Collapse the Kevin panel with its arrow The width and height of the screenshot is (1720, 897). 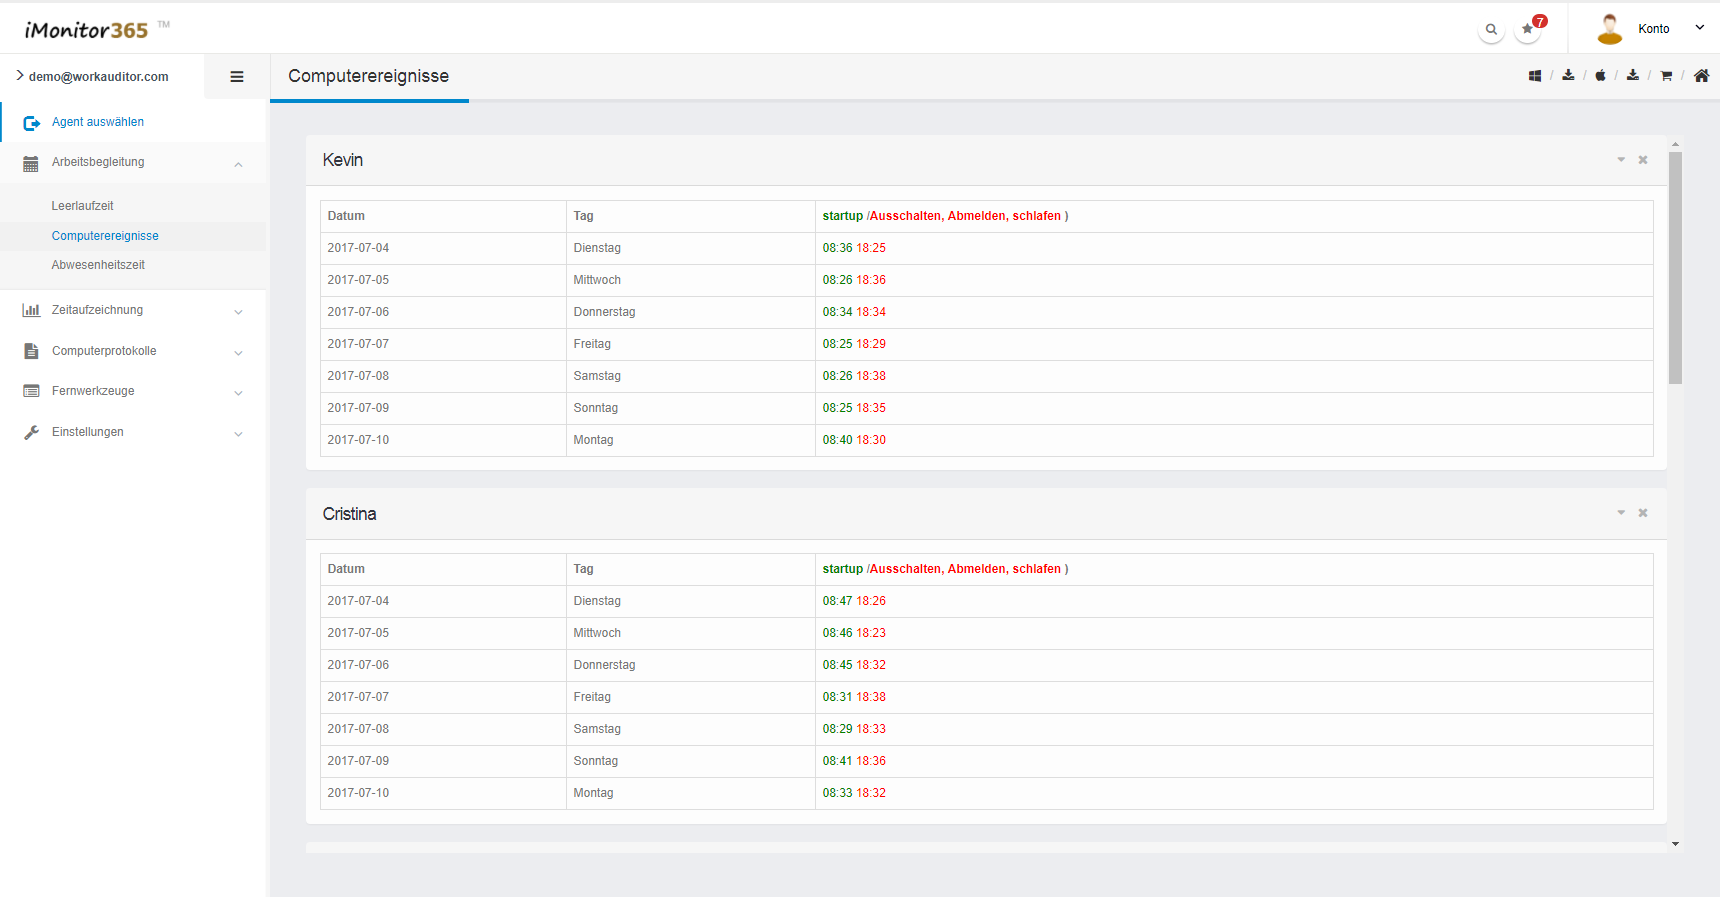[1621, 160]
